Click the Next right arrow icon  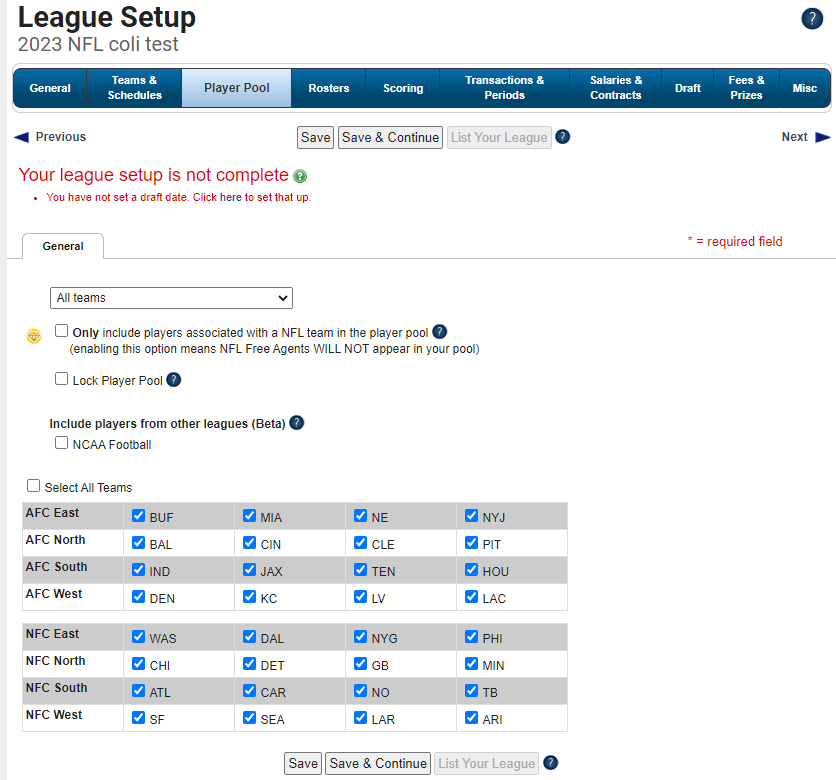[823, 137]
